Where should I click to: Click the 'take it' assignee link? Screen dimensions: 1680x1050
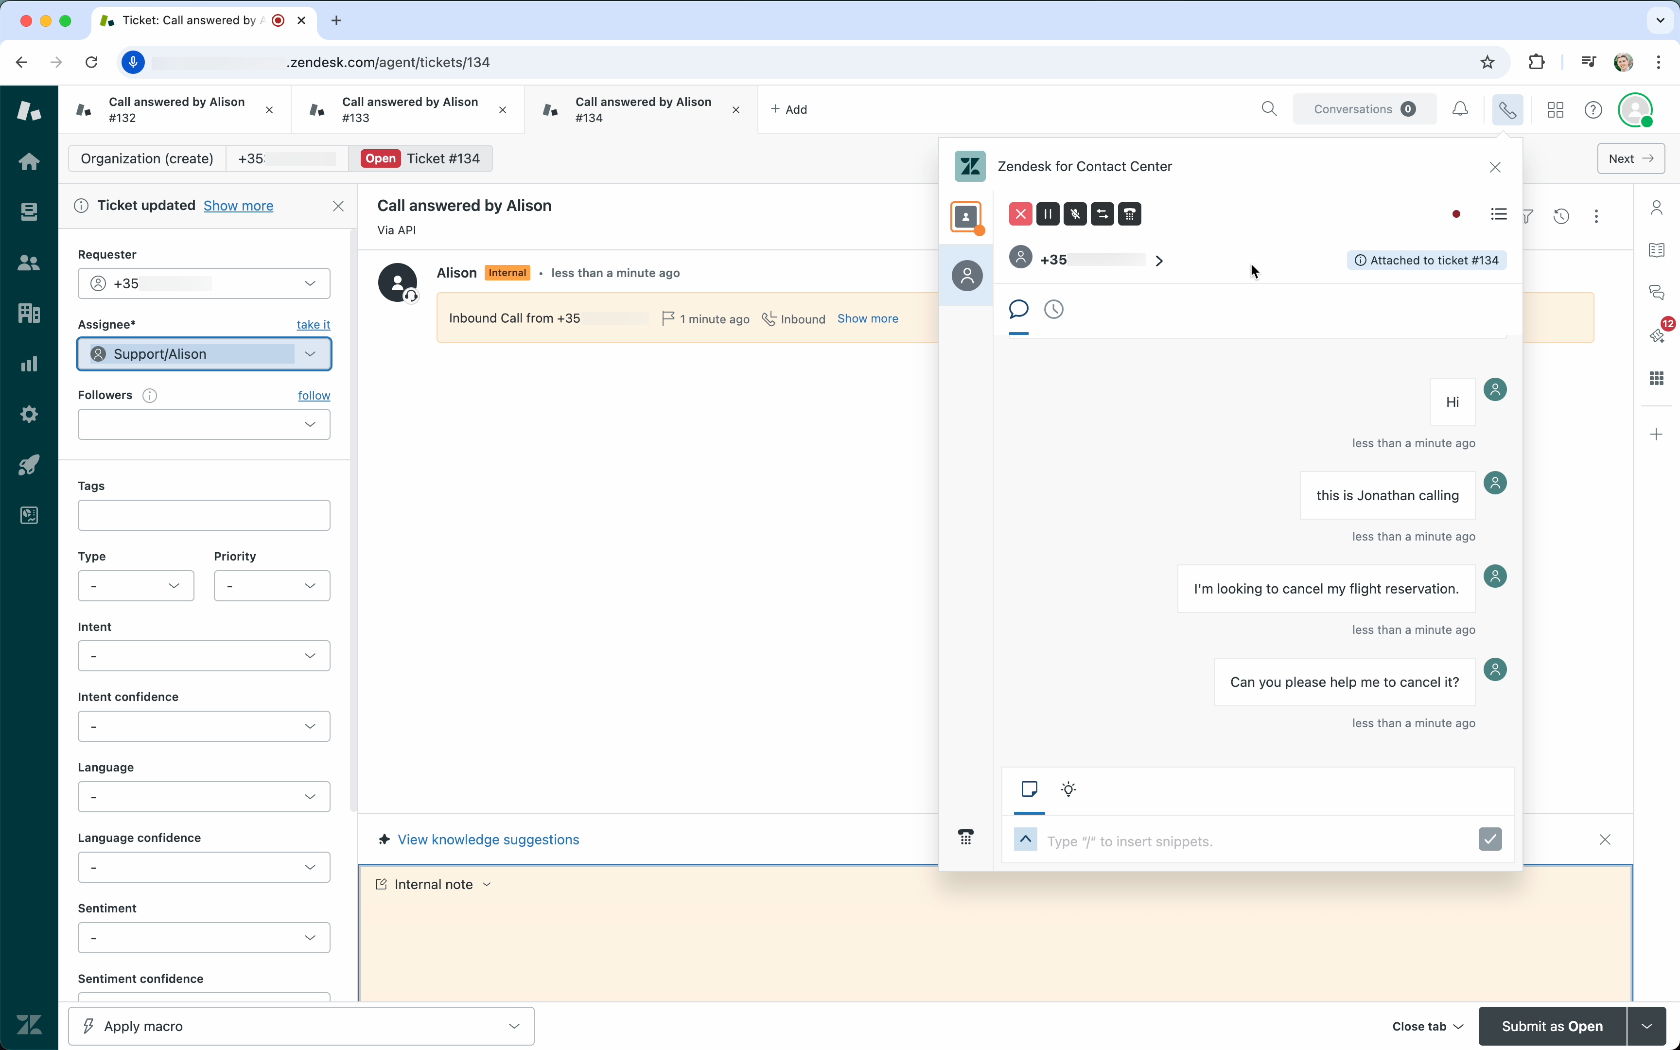coord(313,325)
